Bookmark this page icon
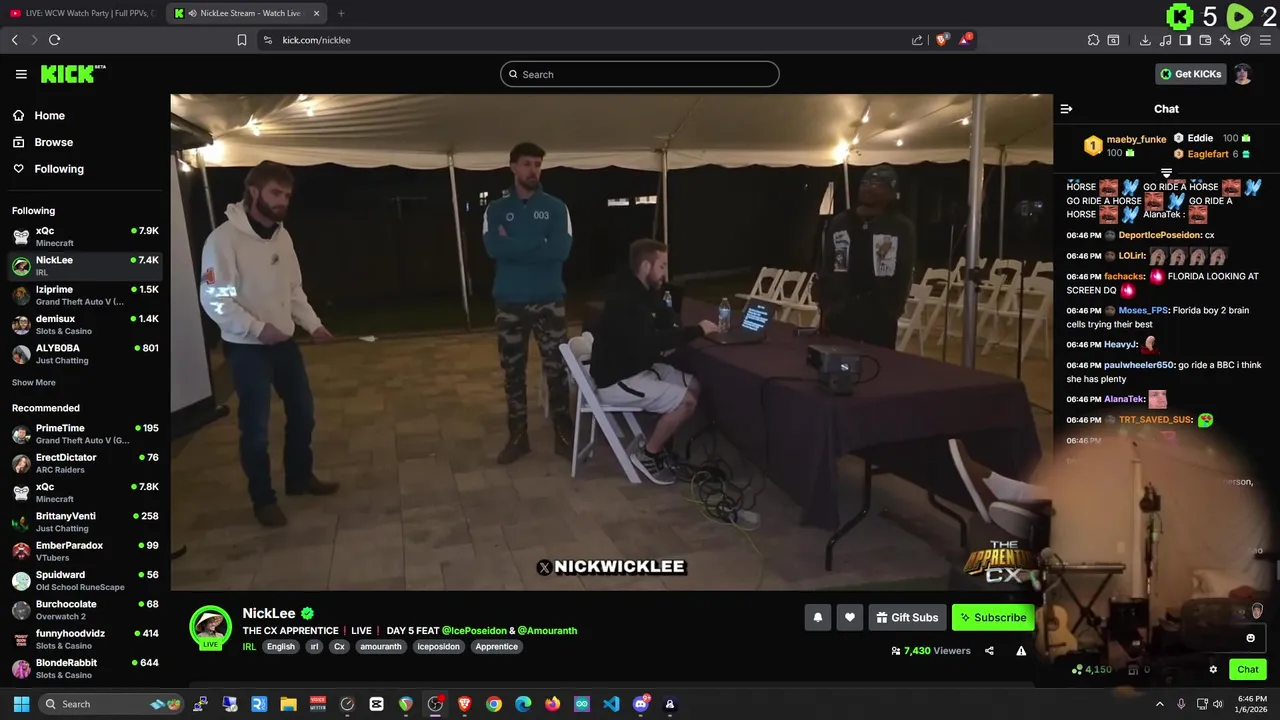This screenshot has width=1280, height=720. (x=242, y=40)
